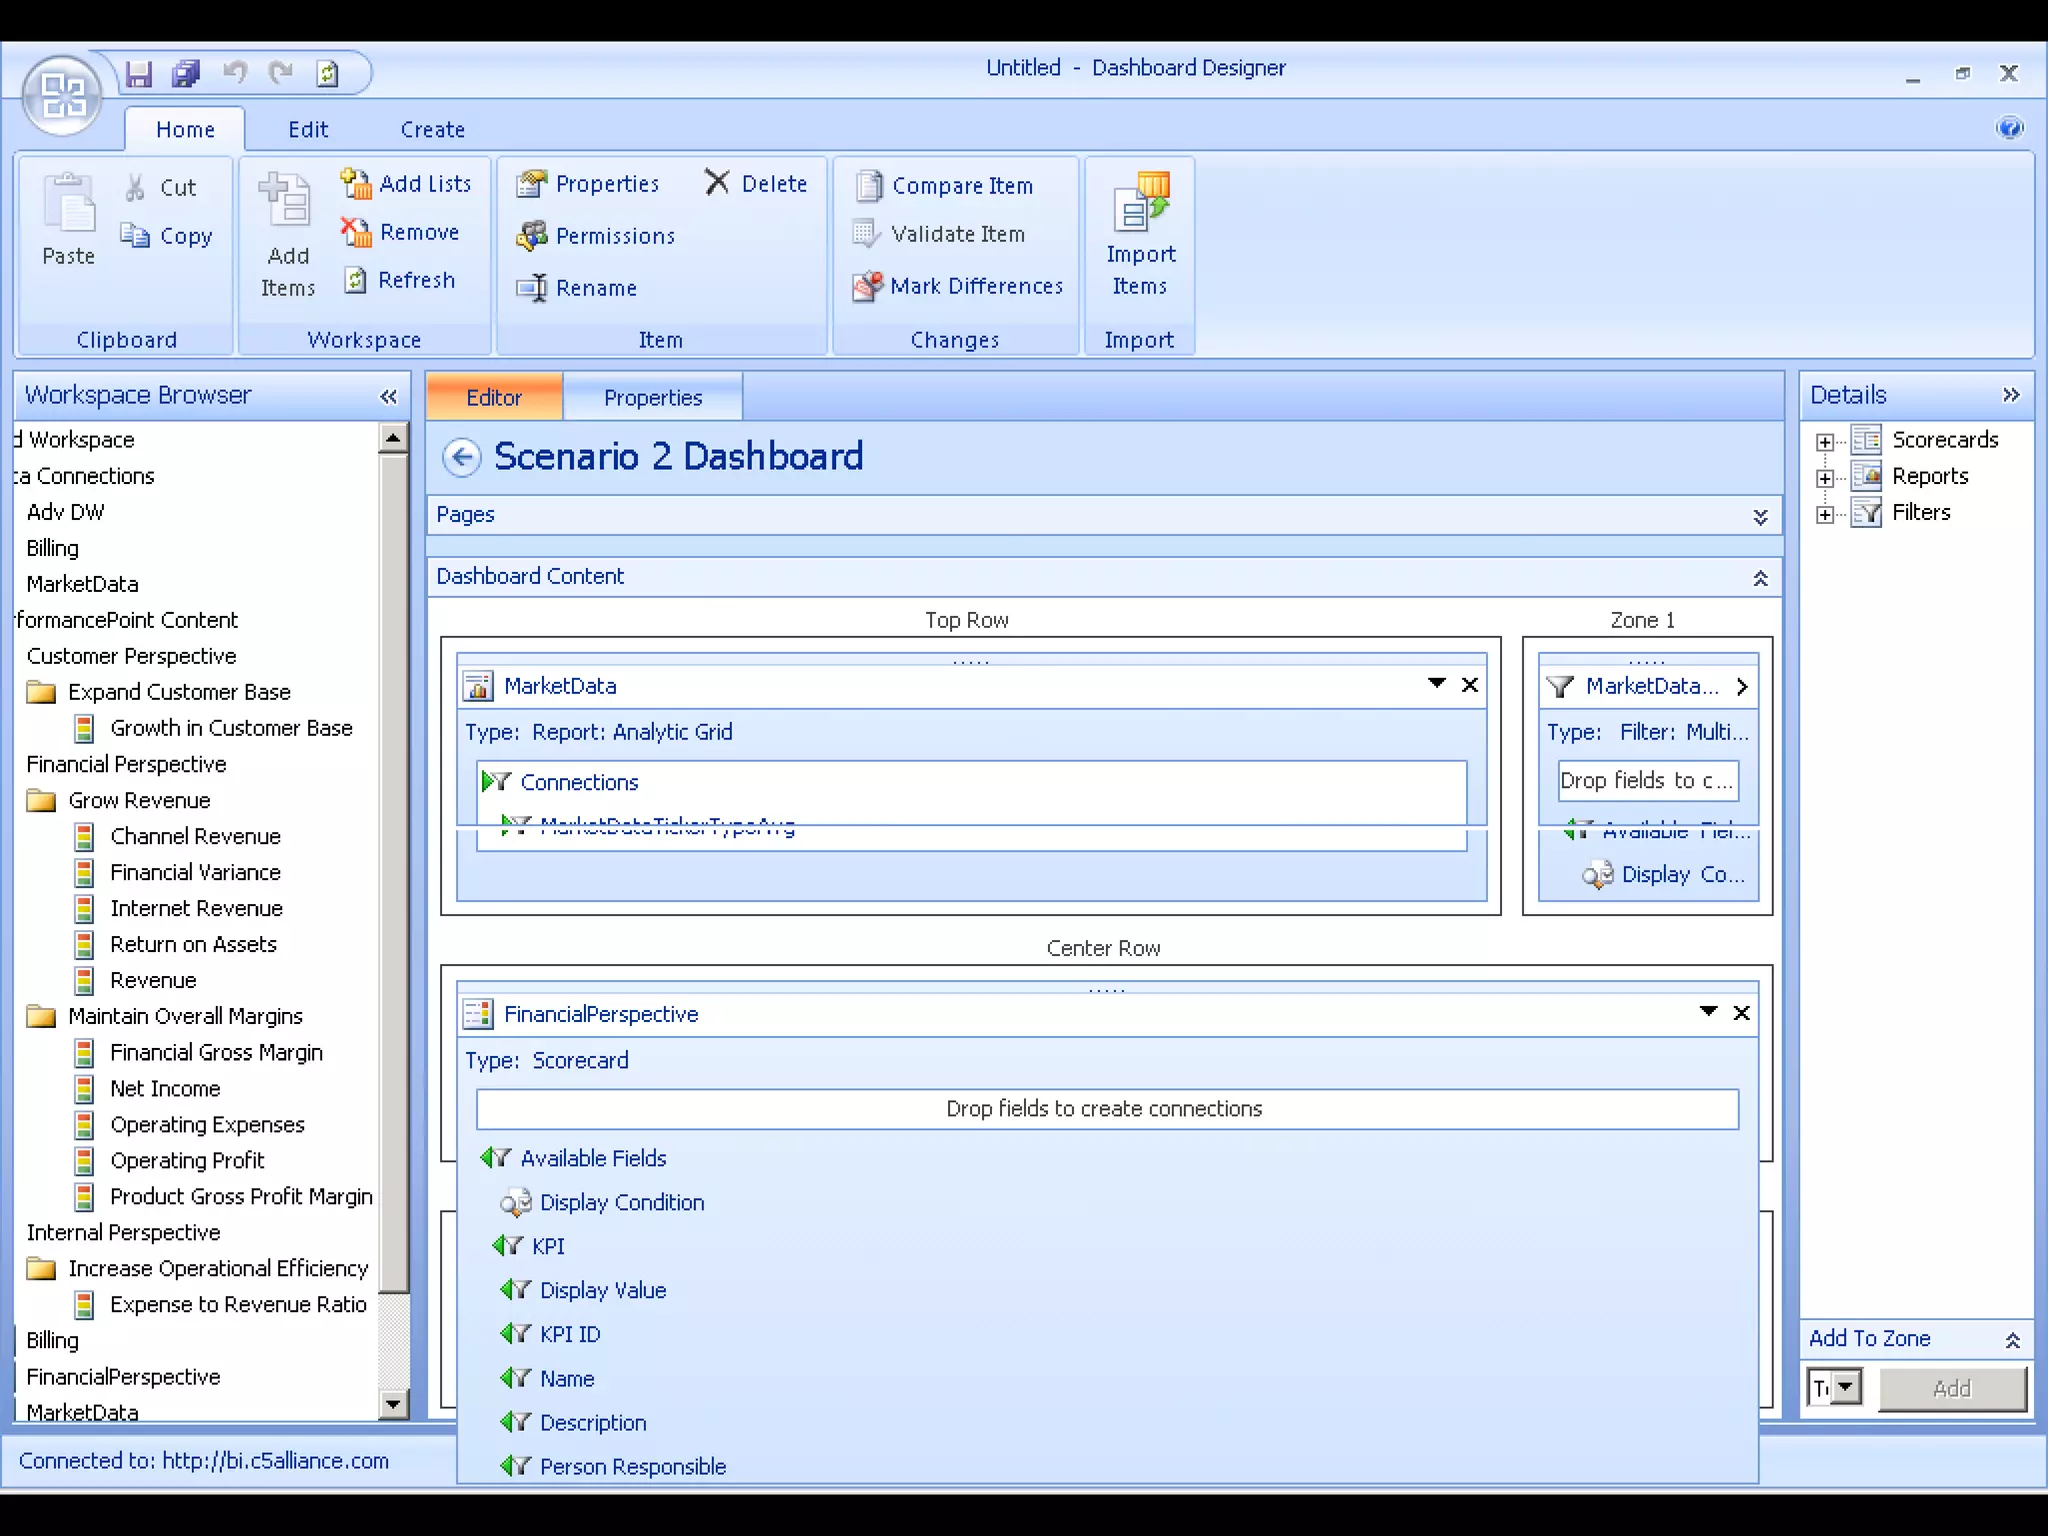Open the FinancialPerspective scorecard dropdown arrow

(1708, 1012)
